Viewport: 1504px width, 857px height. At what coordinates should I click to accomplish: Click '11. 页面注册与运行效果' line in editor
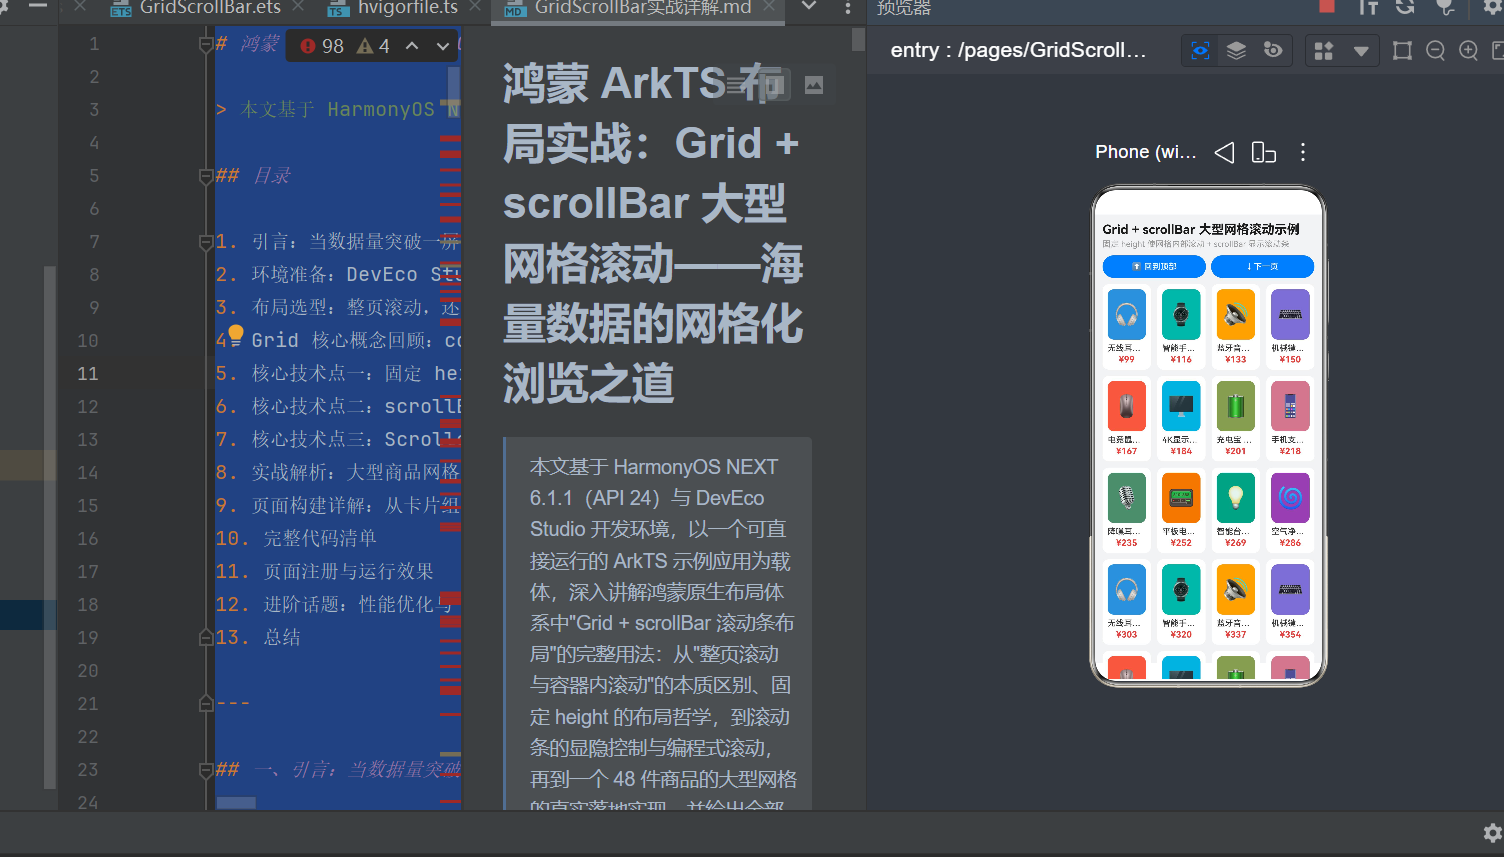(x=325, y=571)
